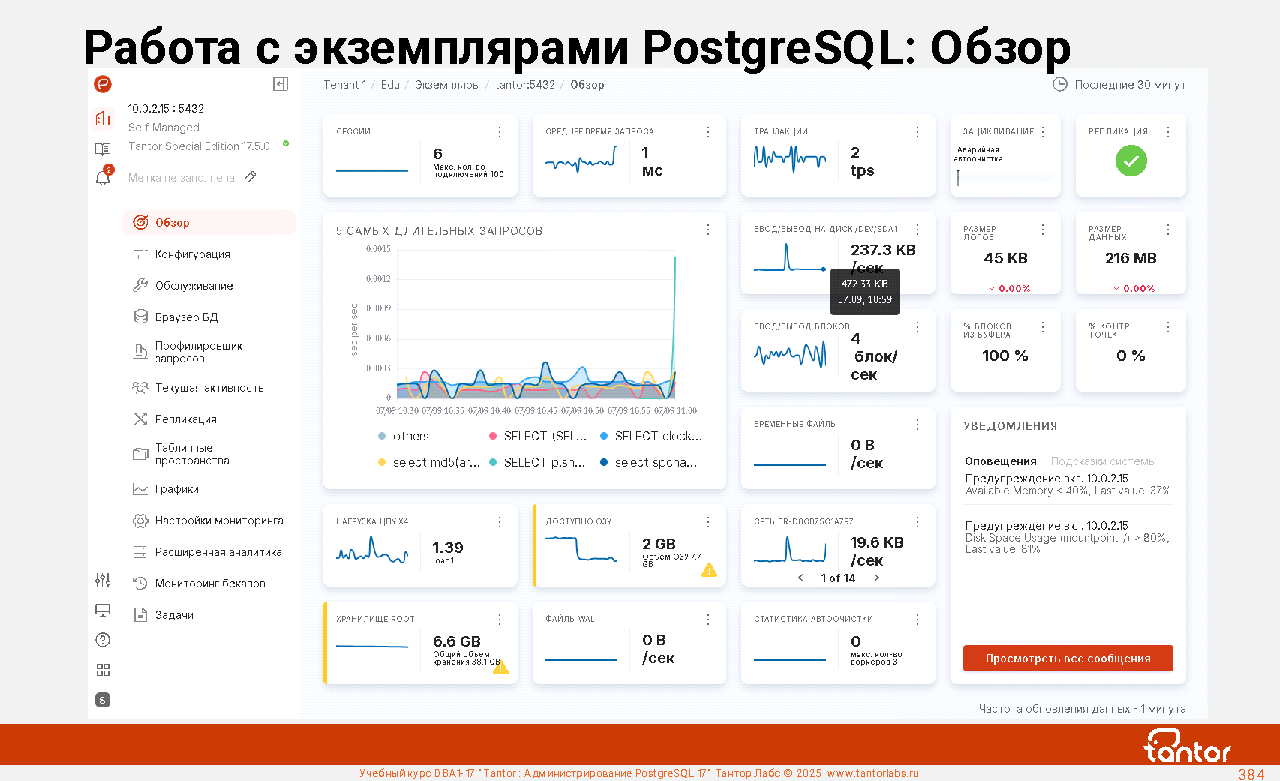Image resolution: width=1280 pixels, height=781 pixels.
Task: Open the three-dot menu on Сессии card
Action: coord(499,132)
